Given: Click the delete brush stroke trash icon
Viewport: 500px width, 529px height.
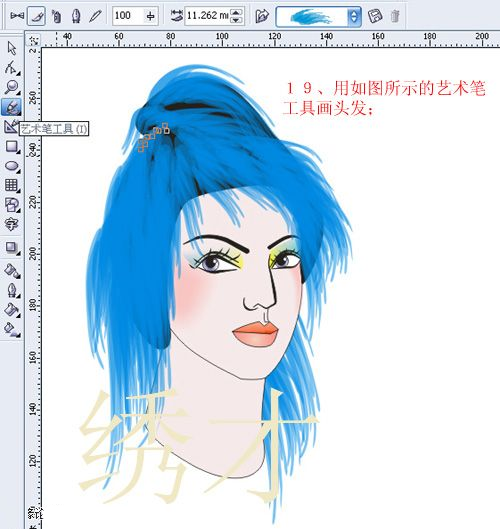Looking at the screenshot, I should [x=394, y=16].
